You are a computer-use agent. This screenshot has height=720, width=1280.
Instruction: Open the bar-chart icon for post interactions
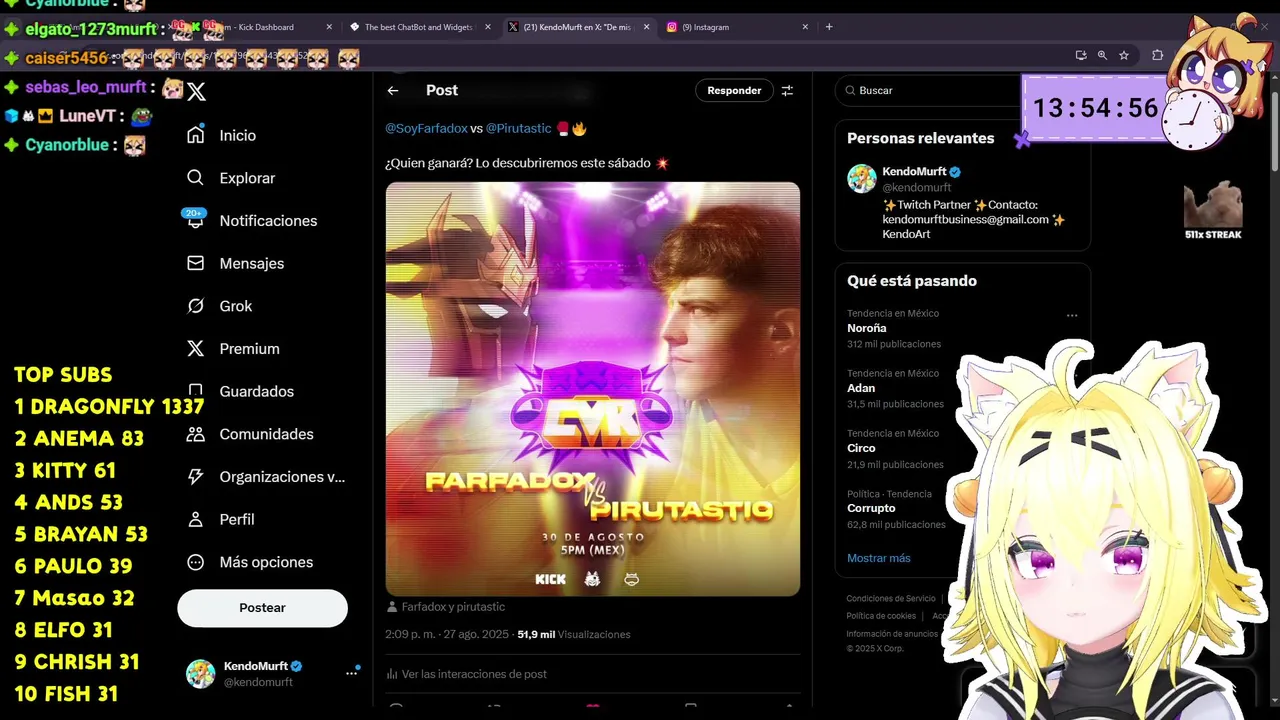[392, 674]
